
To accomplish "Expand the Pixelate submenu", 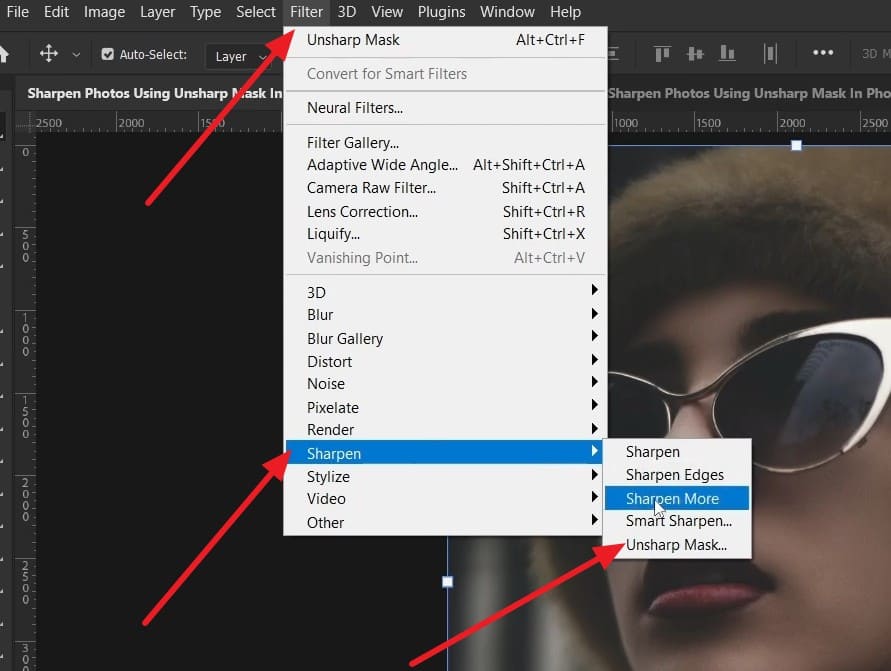I will (446, 407).
